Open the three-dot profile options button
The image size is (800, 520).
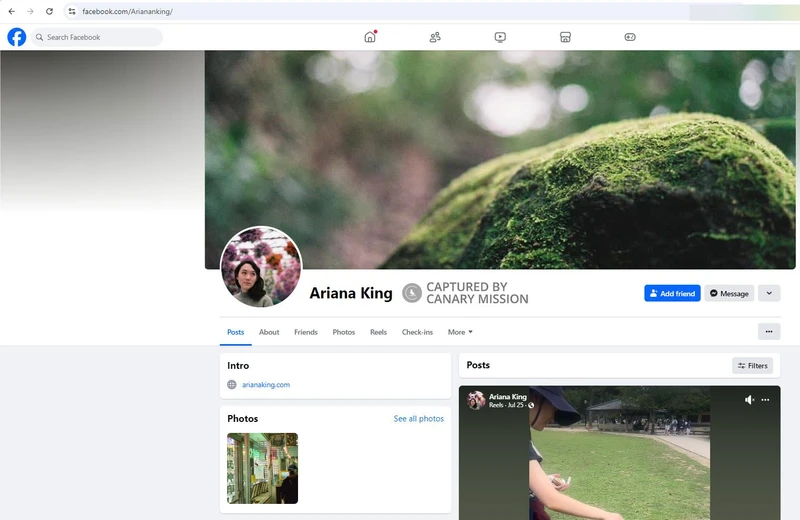(769, 332)
